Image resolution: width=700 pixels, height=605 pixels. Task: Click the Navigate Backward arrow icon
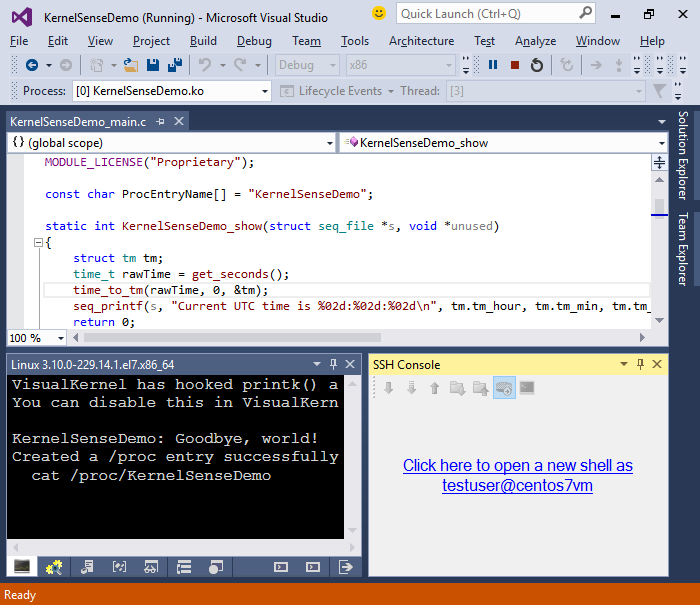point(32,65)
